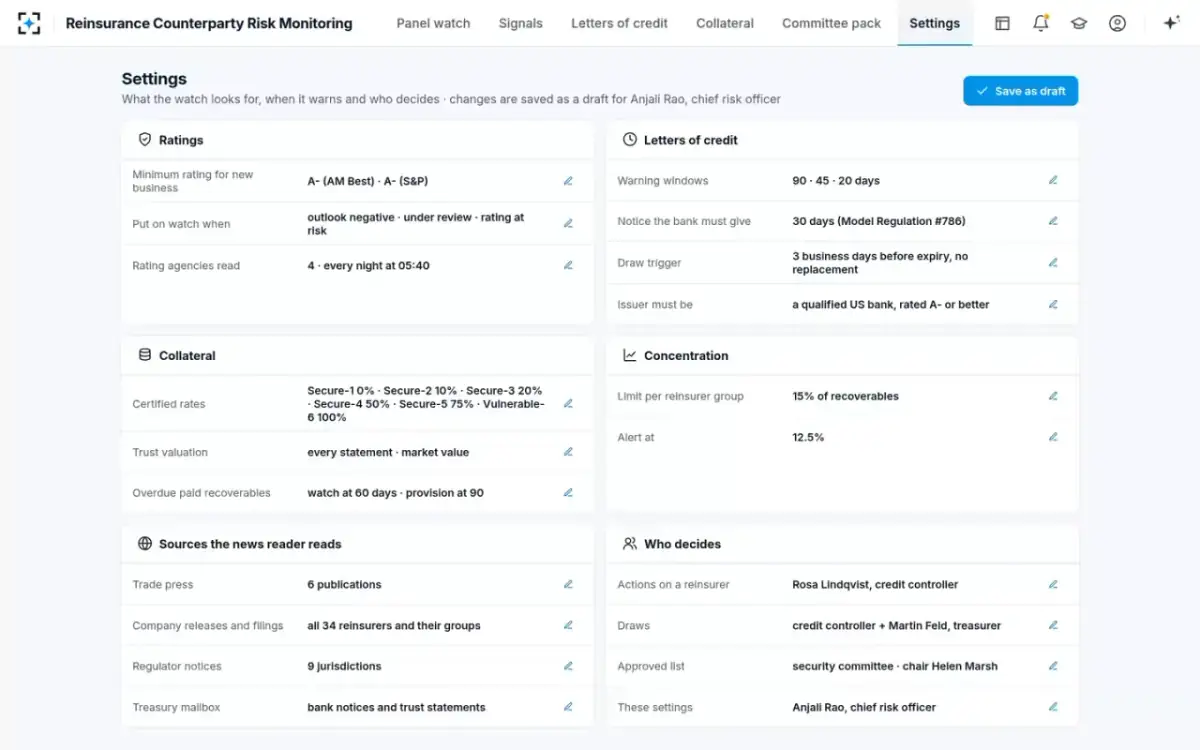Click the value "90 · 45 · 20 days"
The image size is (1200, 750).
coord(836,181)
